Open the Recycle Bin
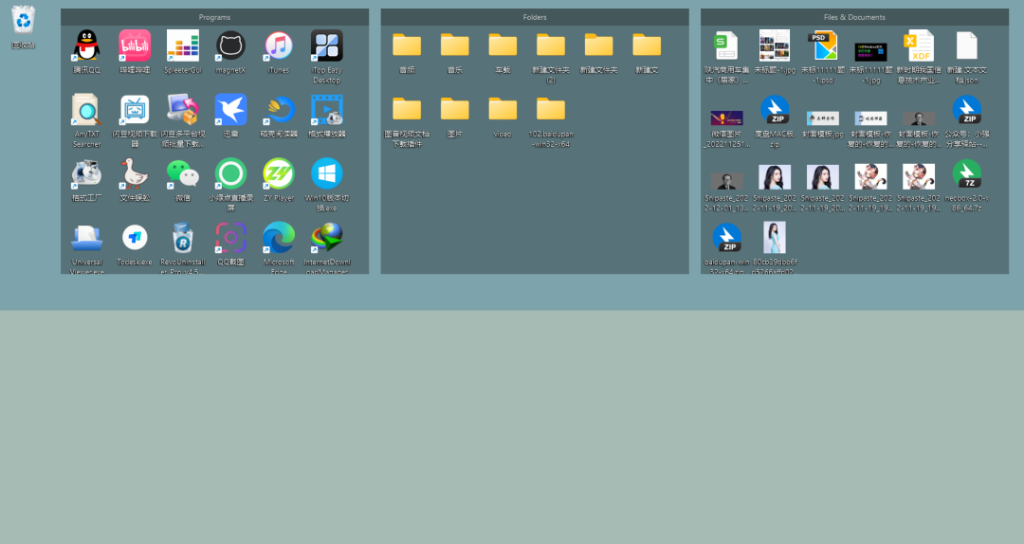This screenshot has height=544, width=1024. [23, 20]
